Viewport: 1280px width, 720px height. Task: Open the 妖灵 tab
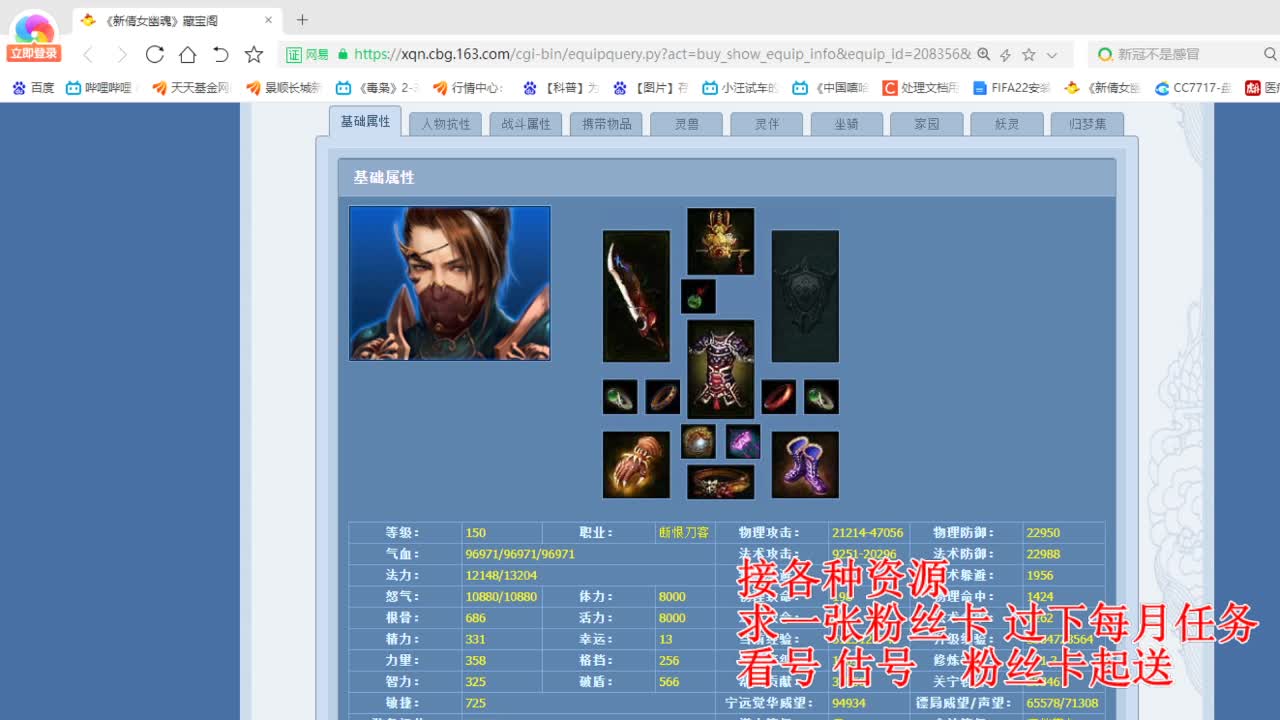tap(1007, 124)
